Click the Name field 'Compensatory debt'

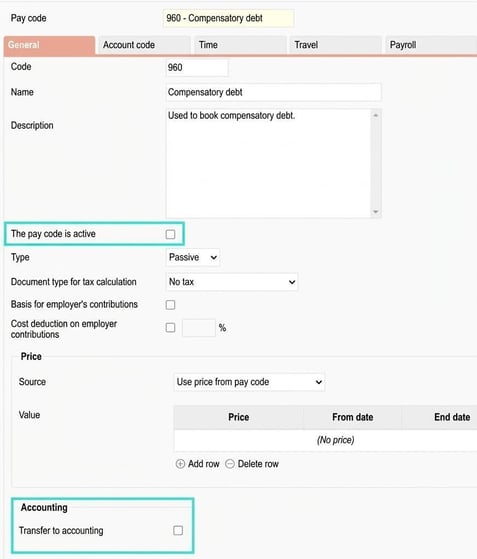coord(273,92)
